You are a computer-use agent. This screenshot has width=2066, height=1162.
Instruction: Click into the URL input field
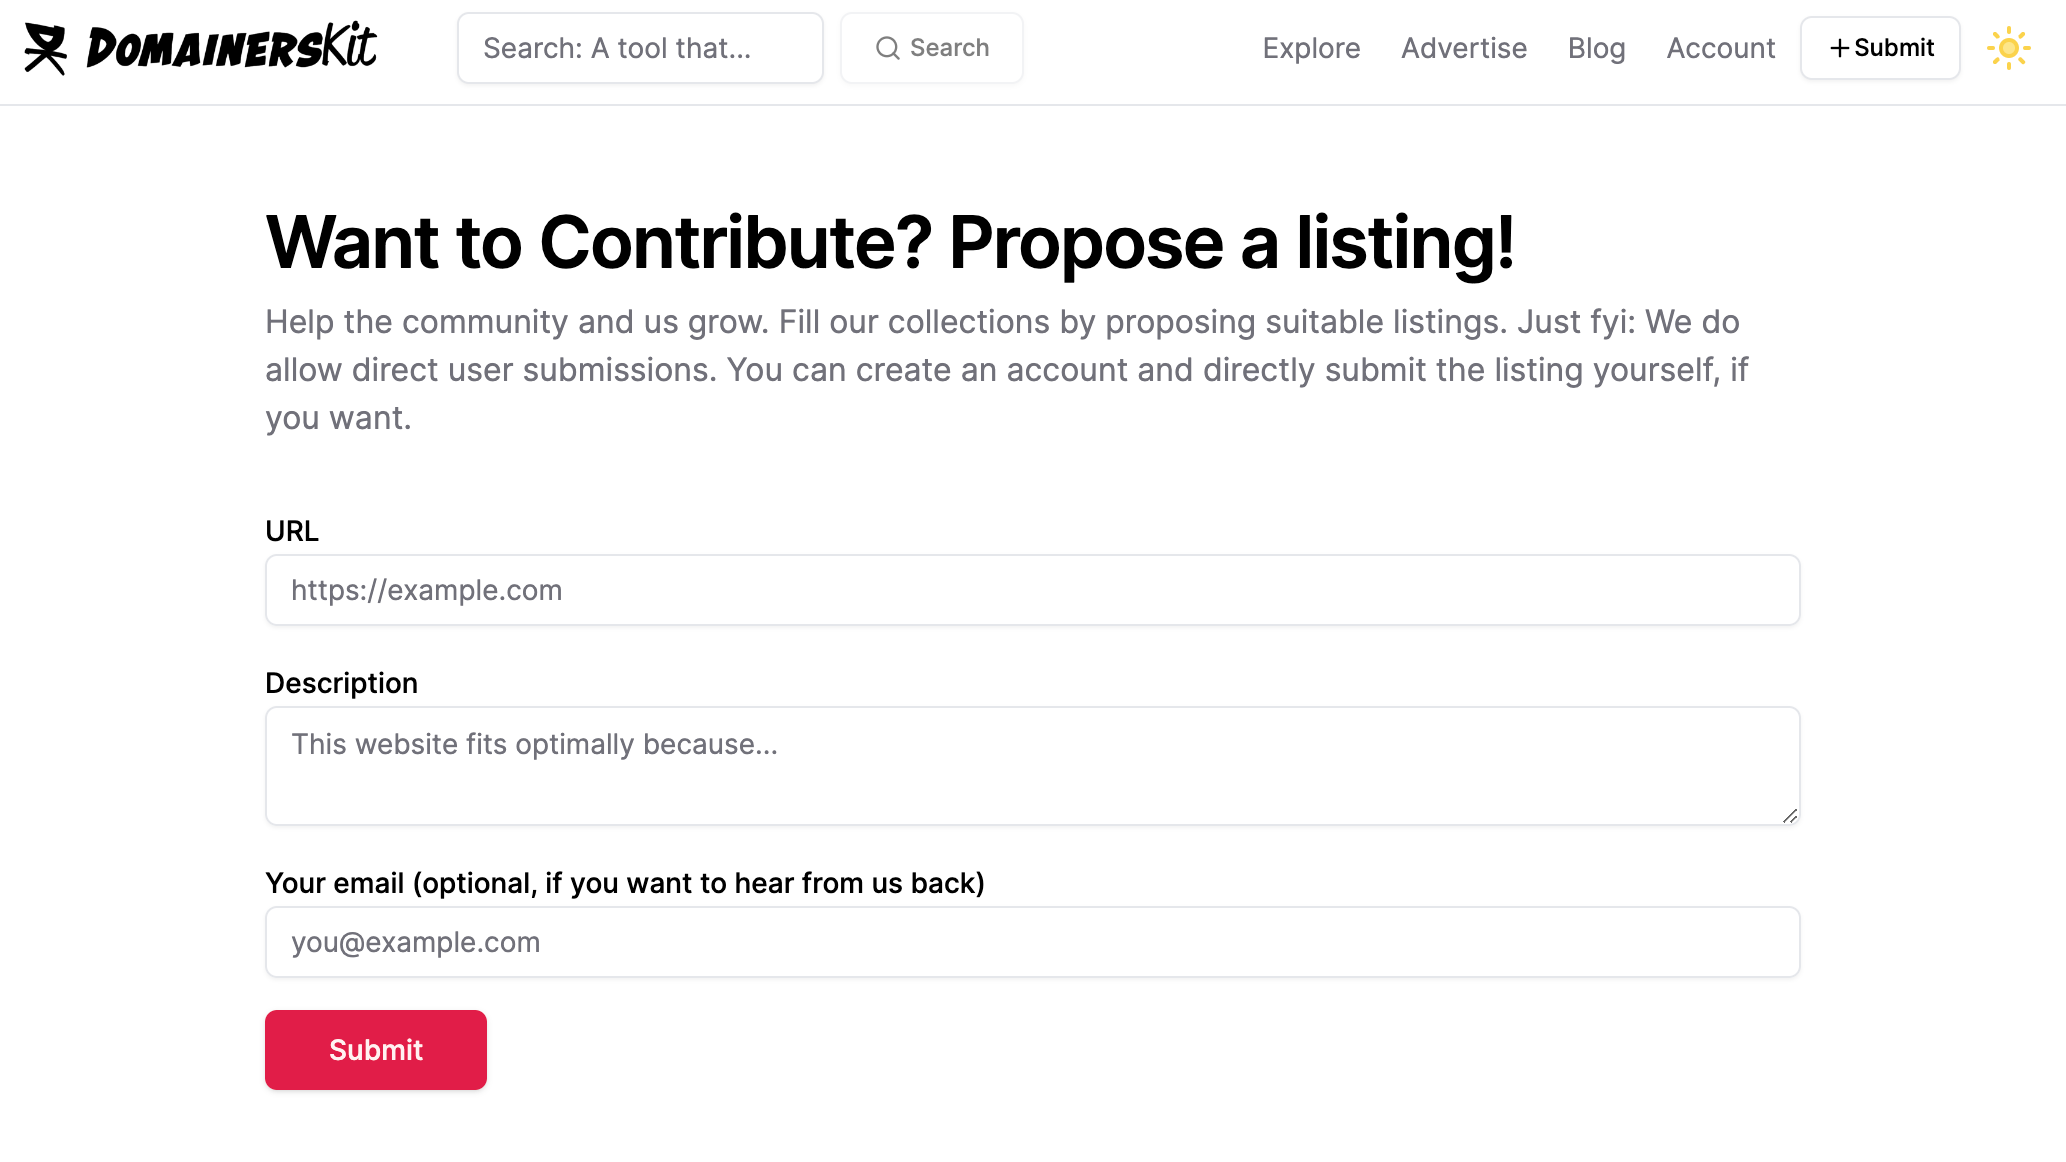(x=1032, y=590)
